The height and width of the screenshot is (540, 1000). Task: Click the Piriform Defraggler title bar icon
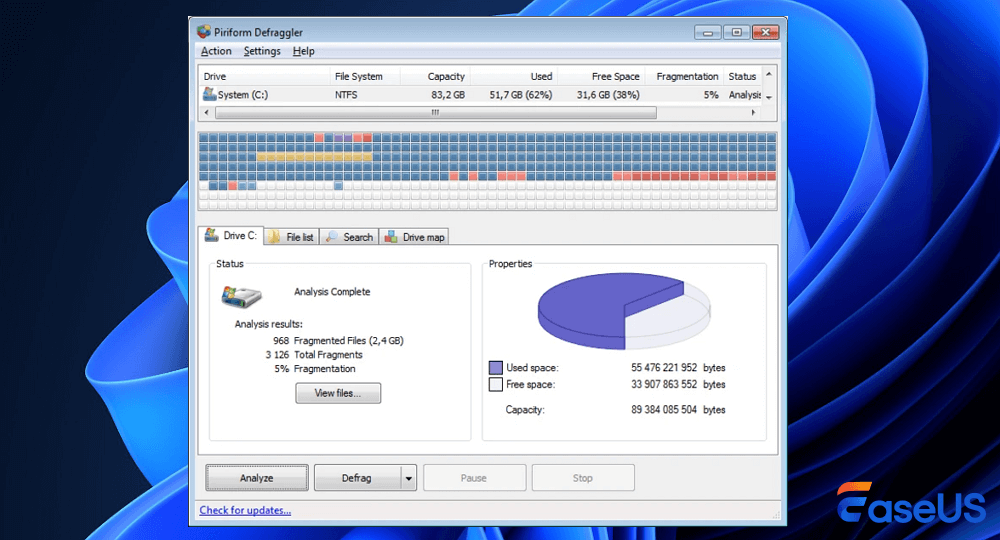pos(203,31)
